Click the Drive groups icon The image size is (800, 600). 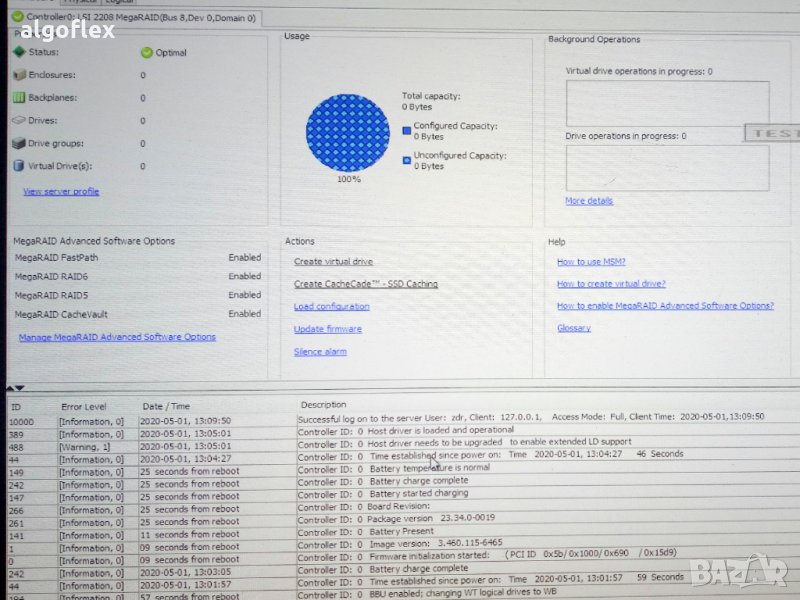click(x=19, y=143)
